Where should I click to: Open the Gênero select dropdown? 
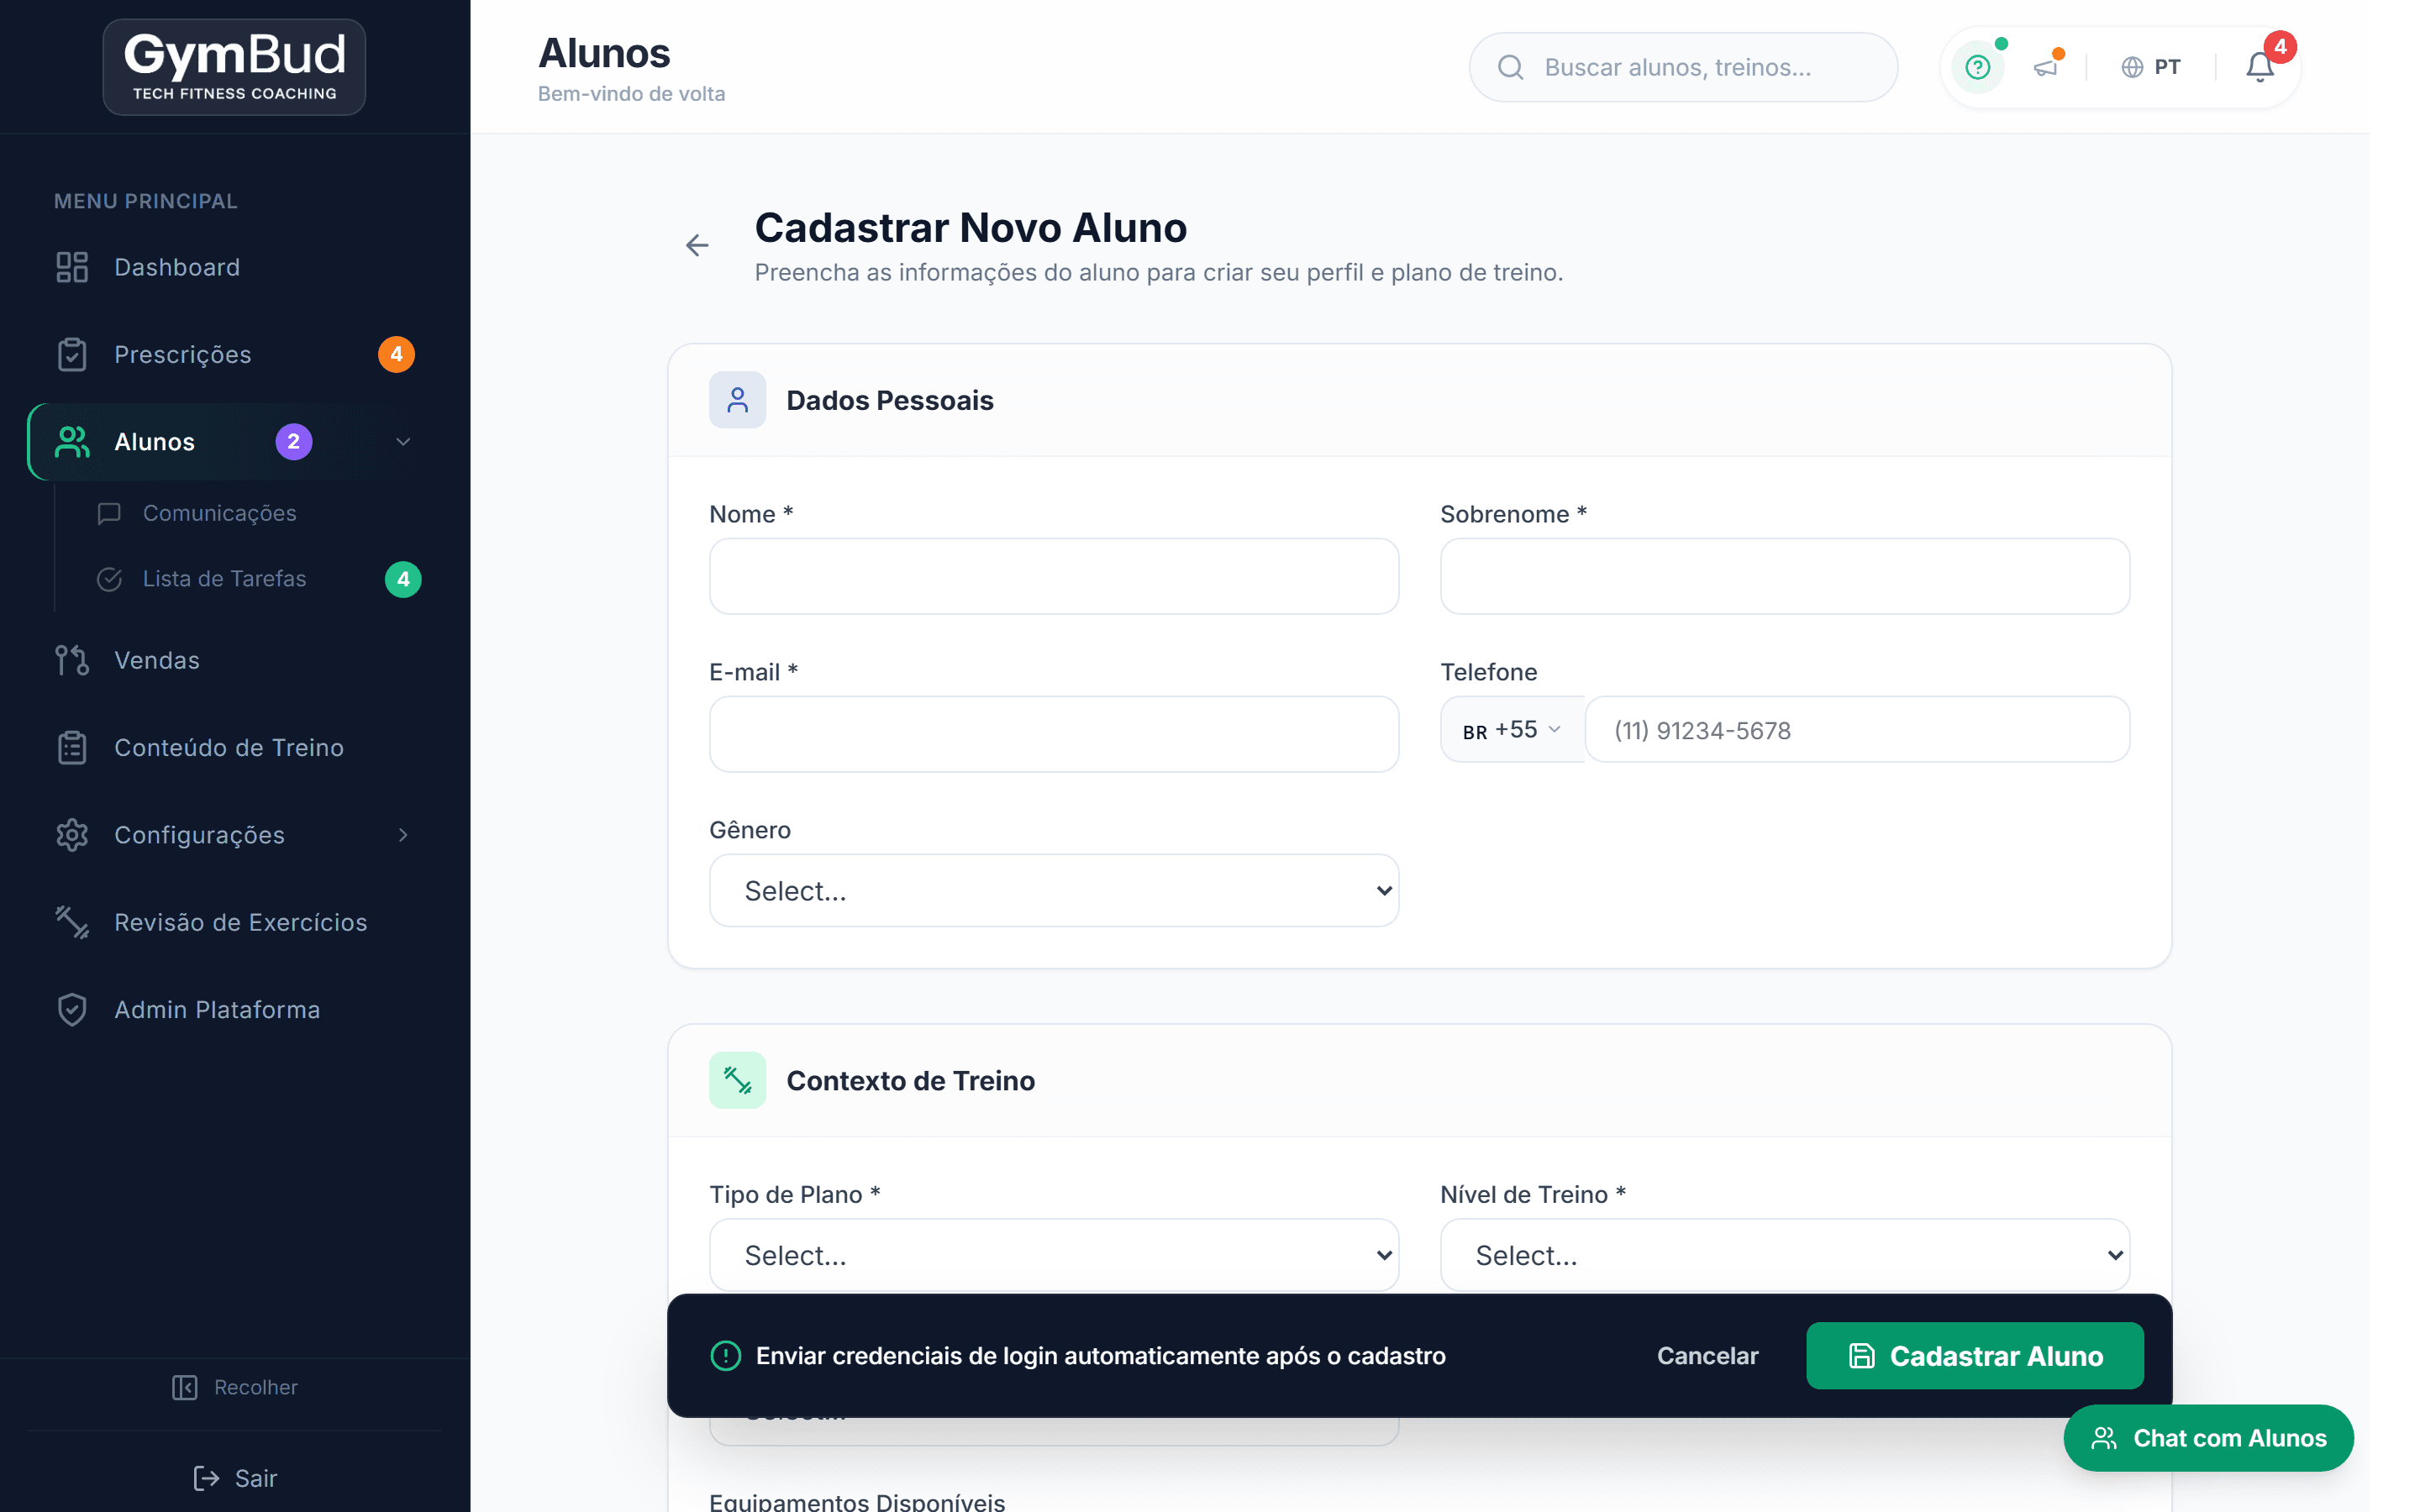(1054, 890)
